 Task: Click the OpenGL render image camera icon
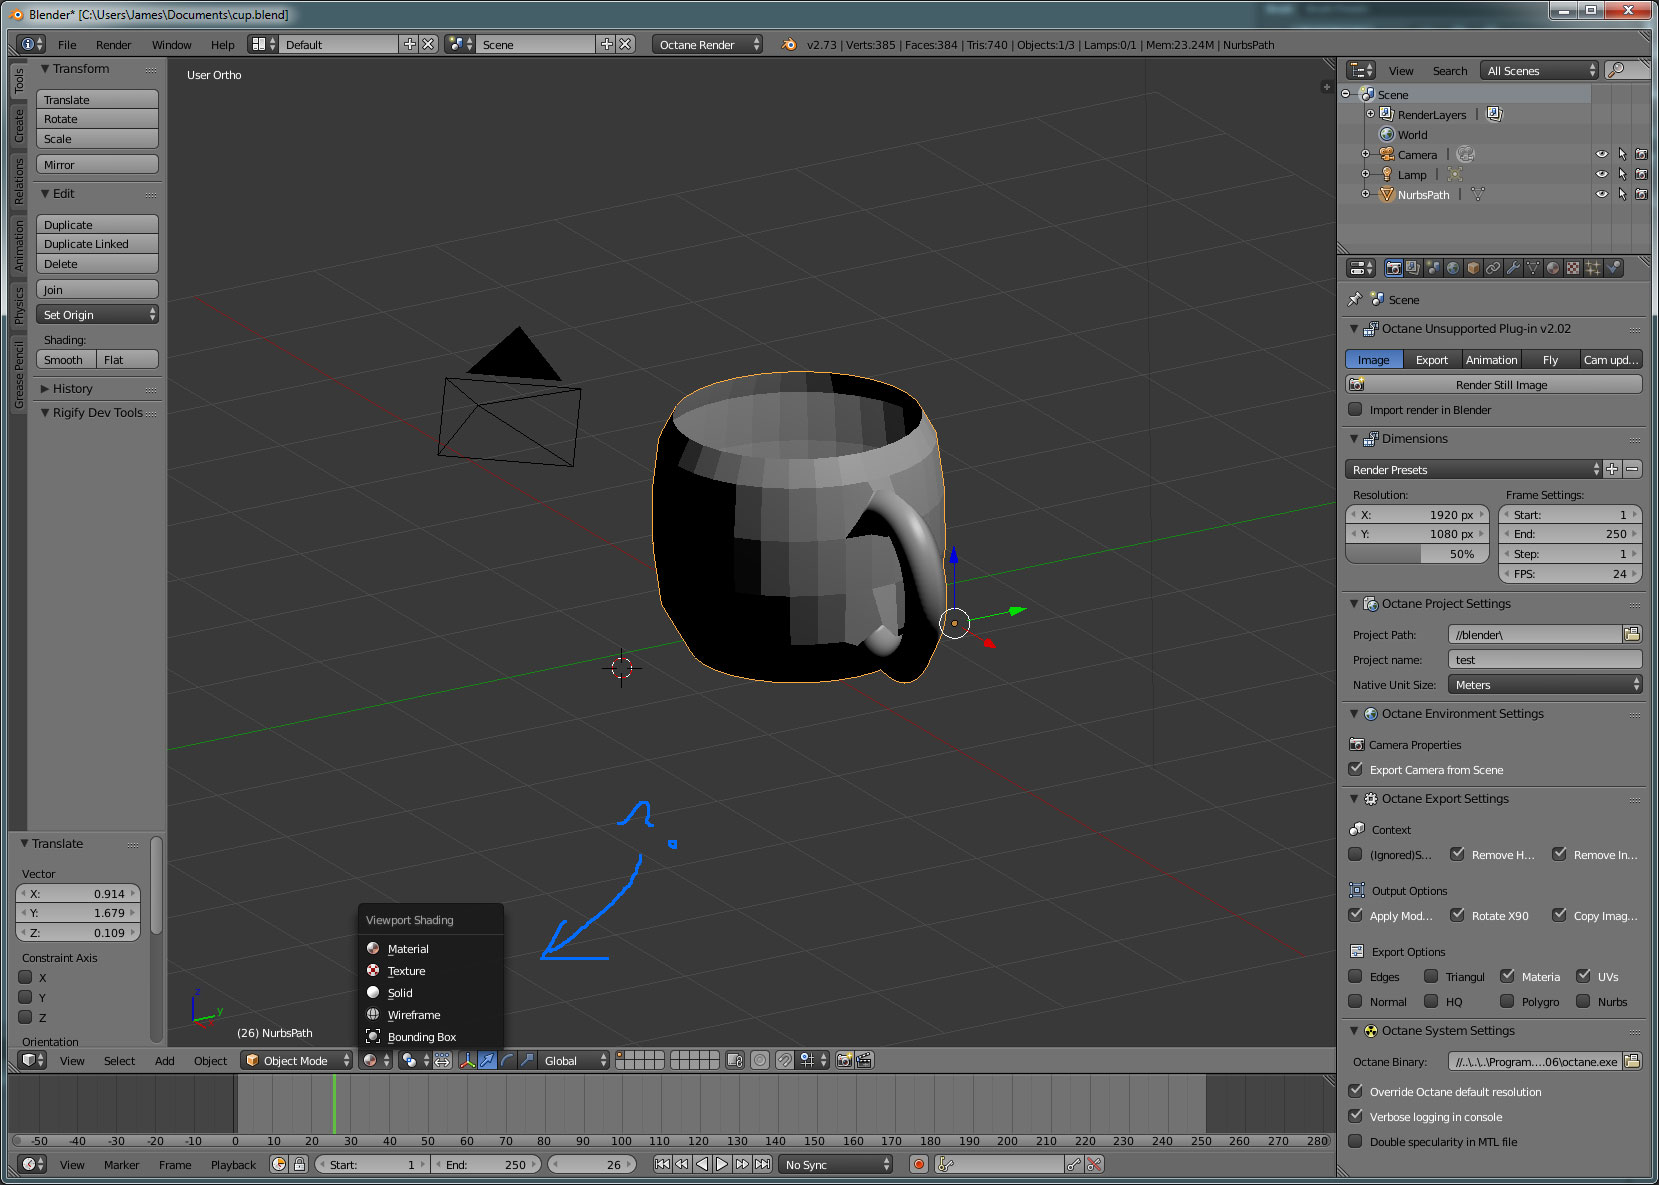tap(844, 1061)
